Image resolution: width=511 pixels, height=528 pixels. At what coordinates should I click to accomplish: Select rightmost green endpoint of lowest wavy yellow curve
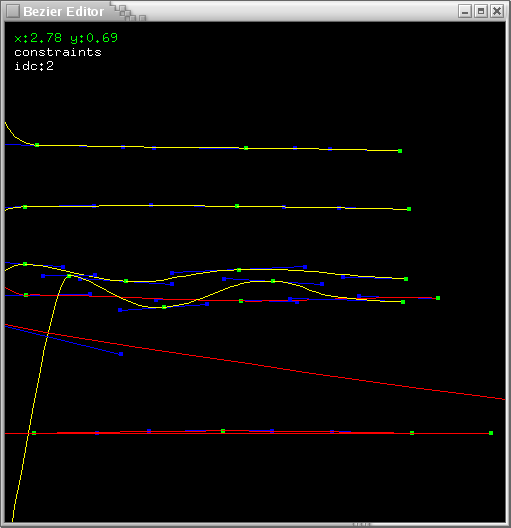pos(403,302)
